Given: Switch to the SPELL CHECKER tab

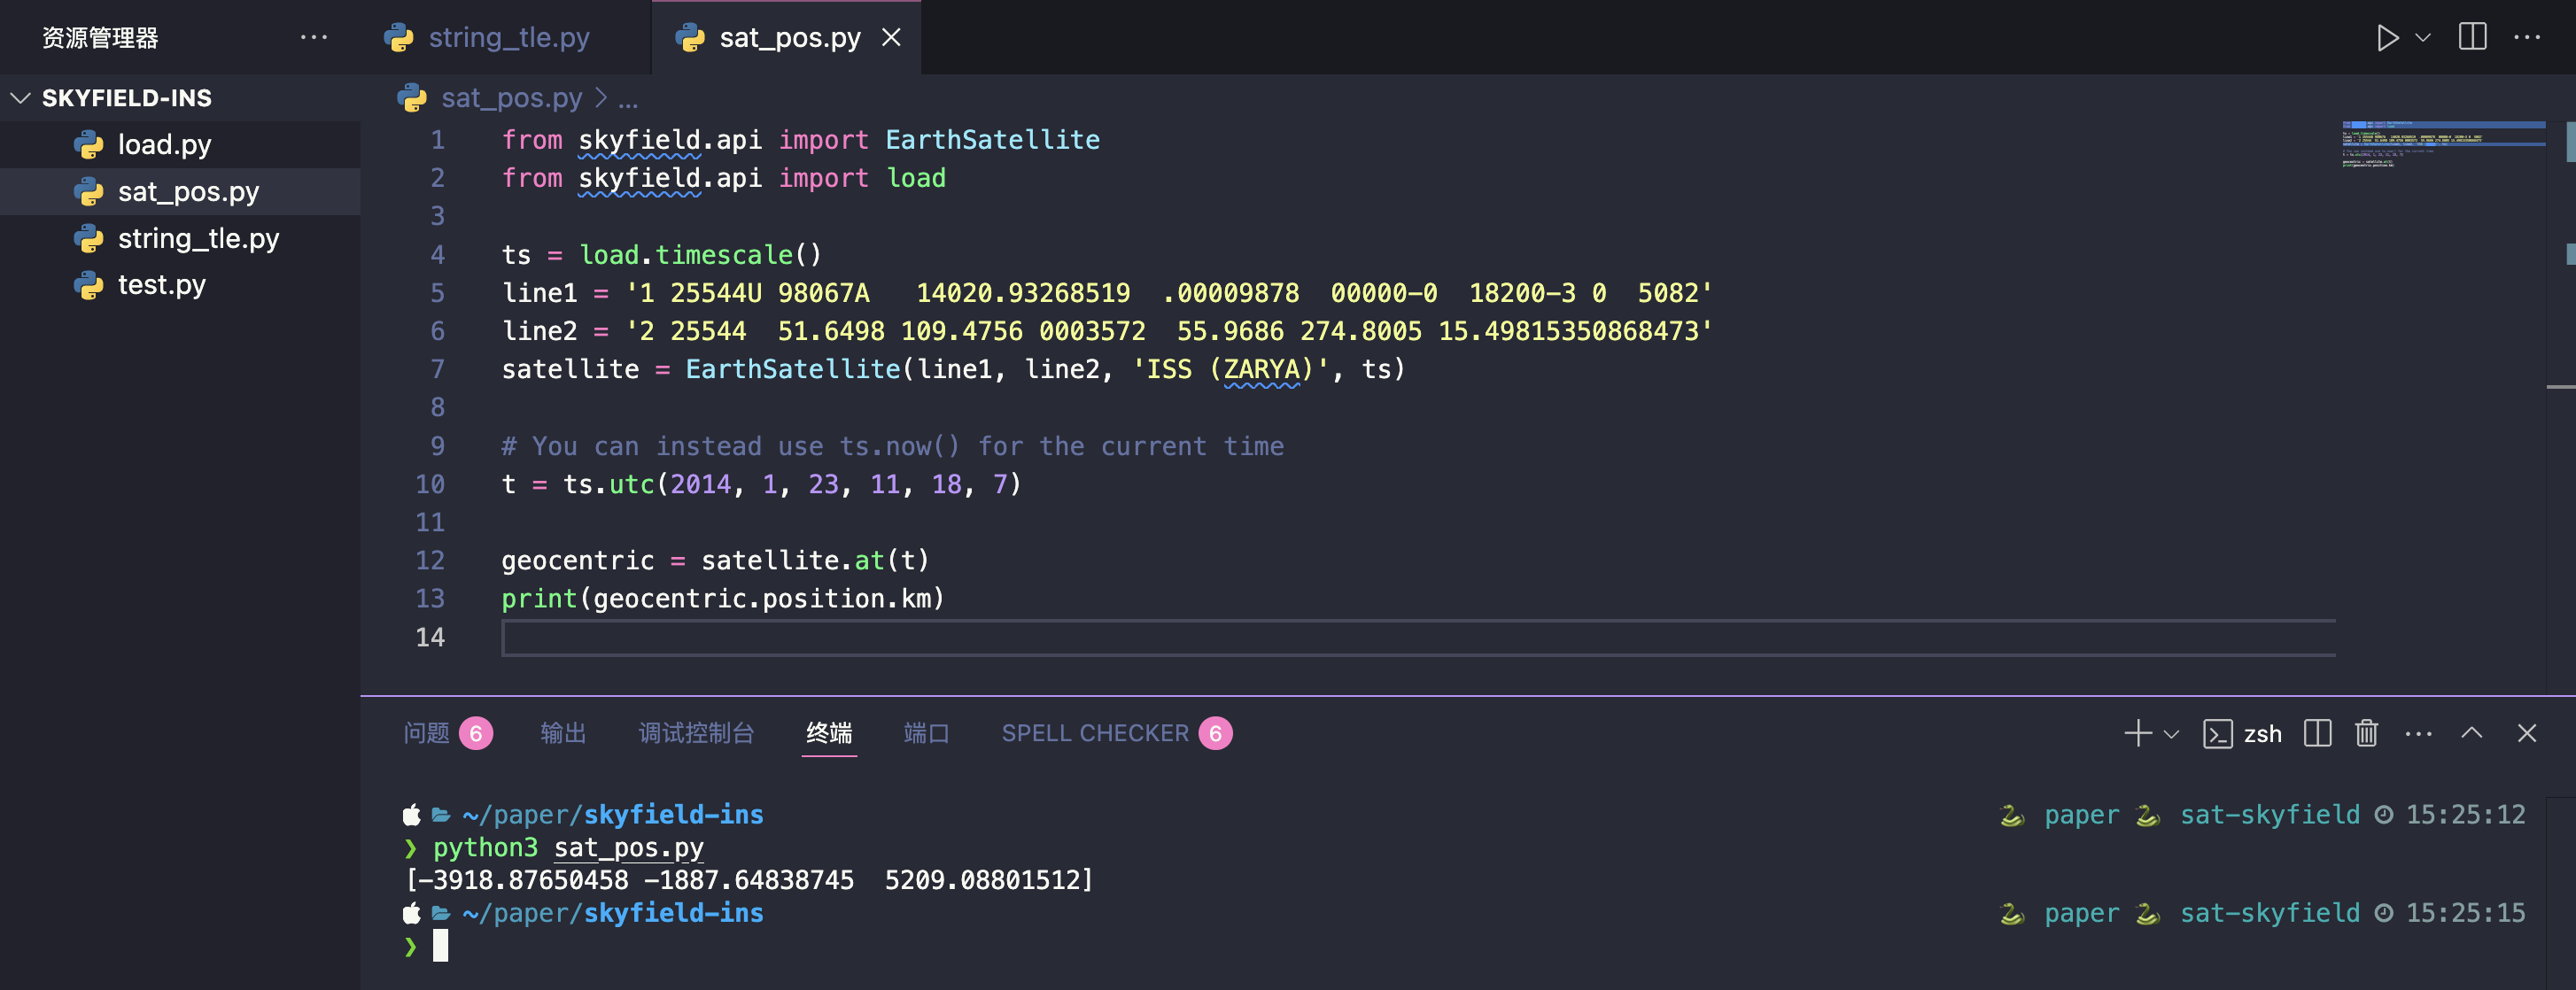Looking at the screenshot, I should tap(1094, 733).
